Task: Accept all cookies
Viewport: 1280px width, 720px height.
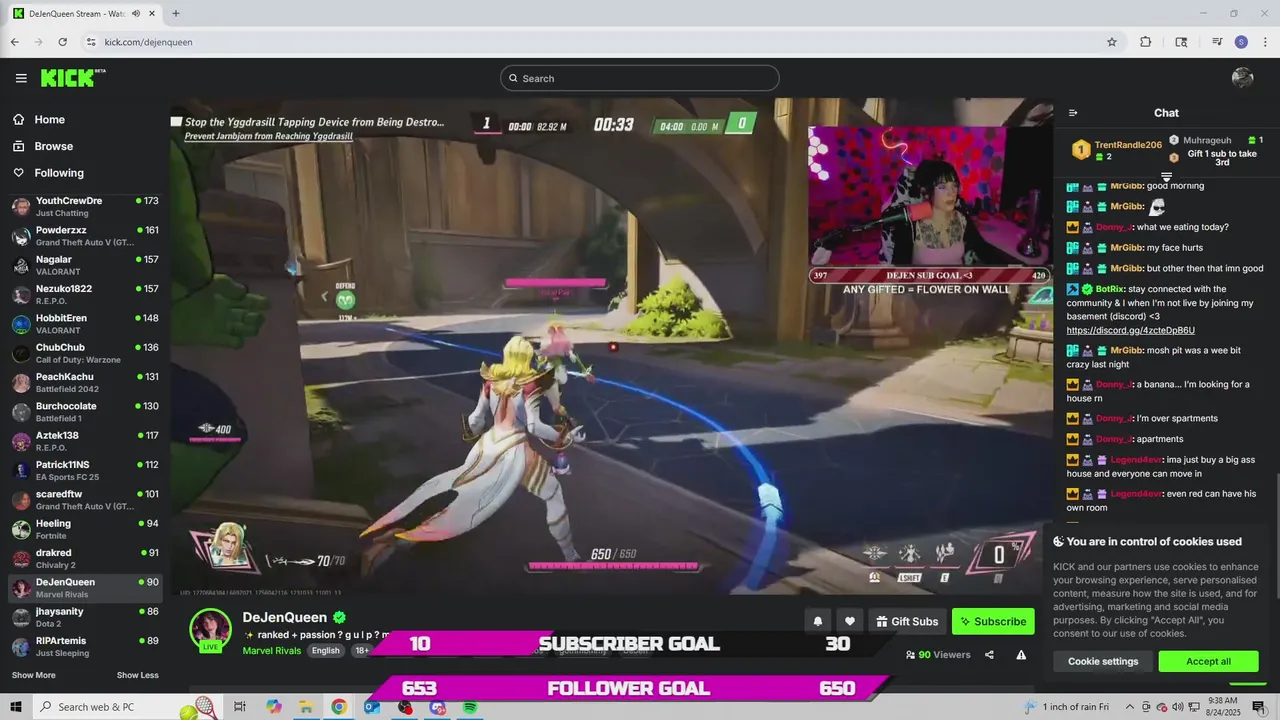Action: pos(1208,661)
